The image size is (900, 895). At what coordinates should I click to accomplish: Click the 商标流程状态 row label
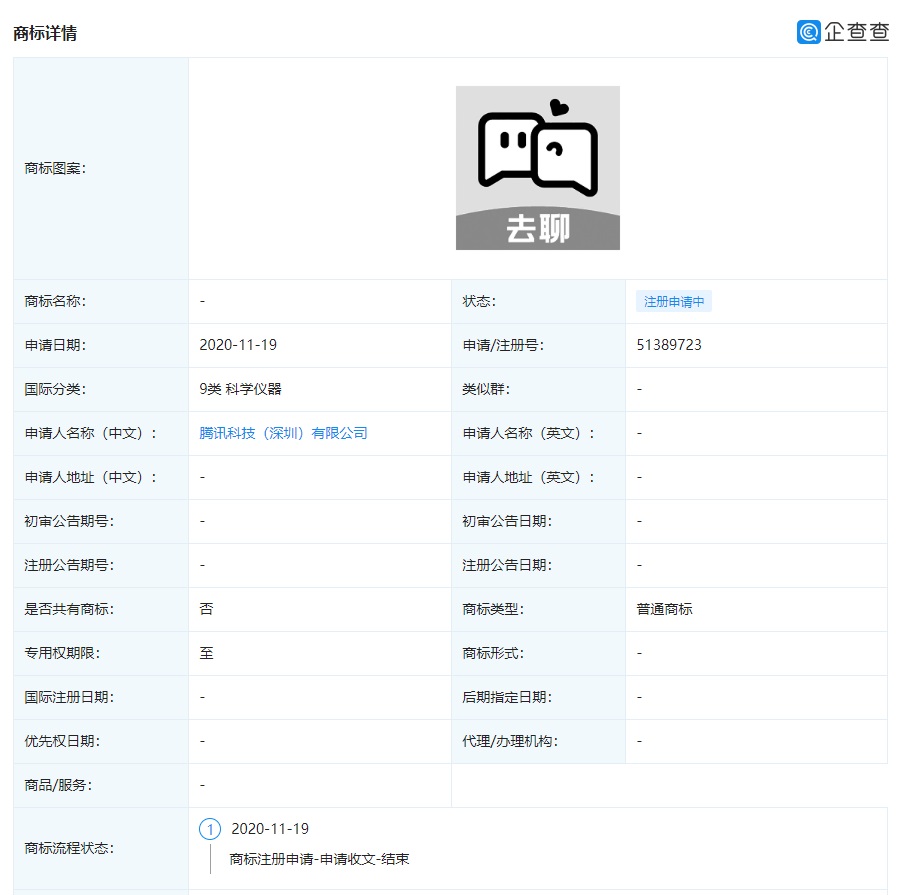68,848
